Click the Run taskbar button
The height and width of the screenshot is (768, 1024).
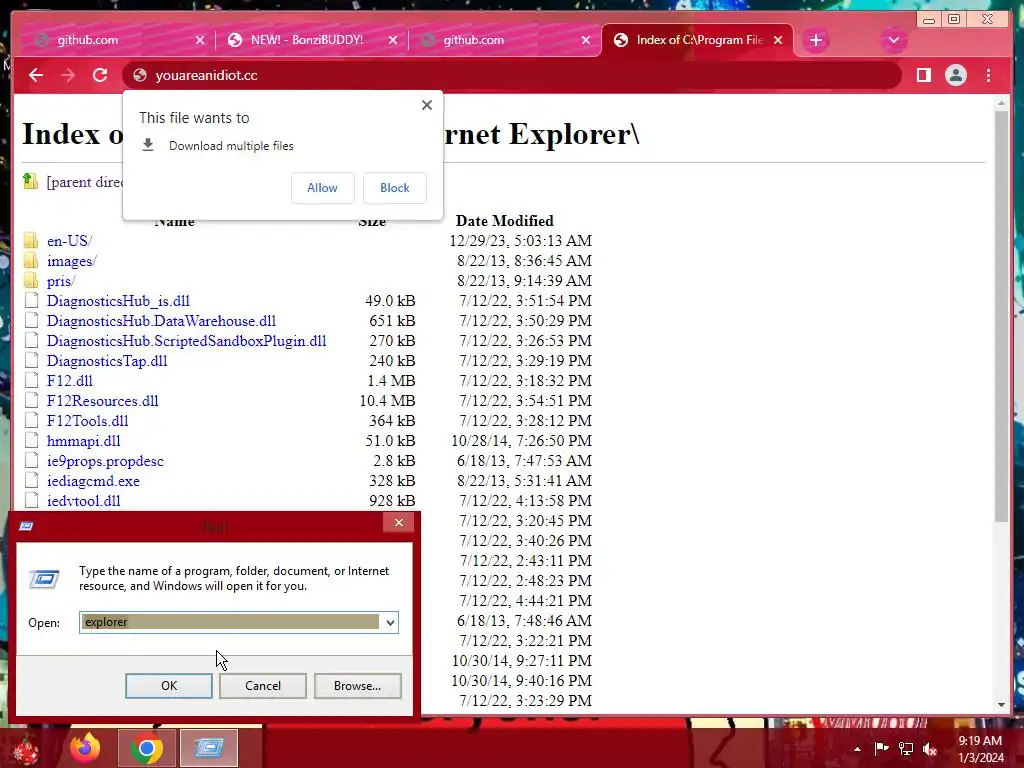click(209, 748)
